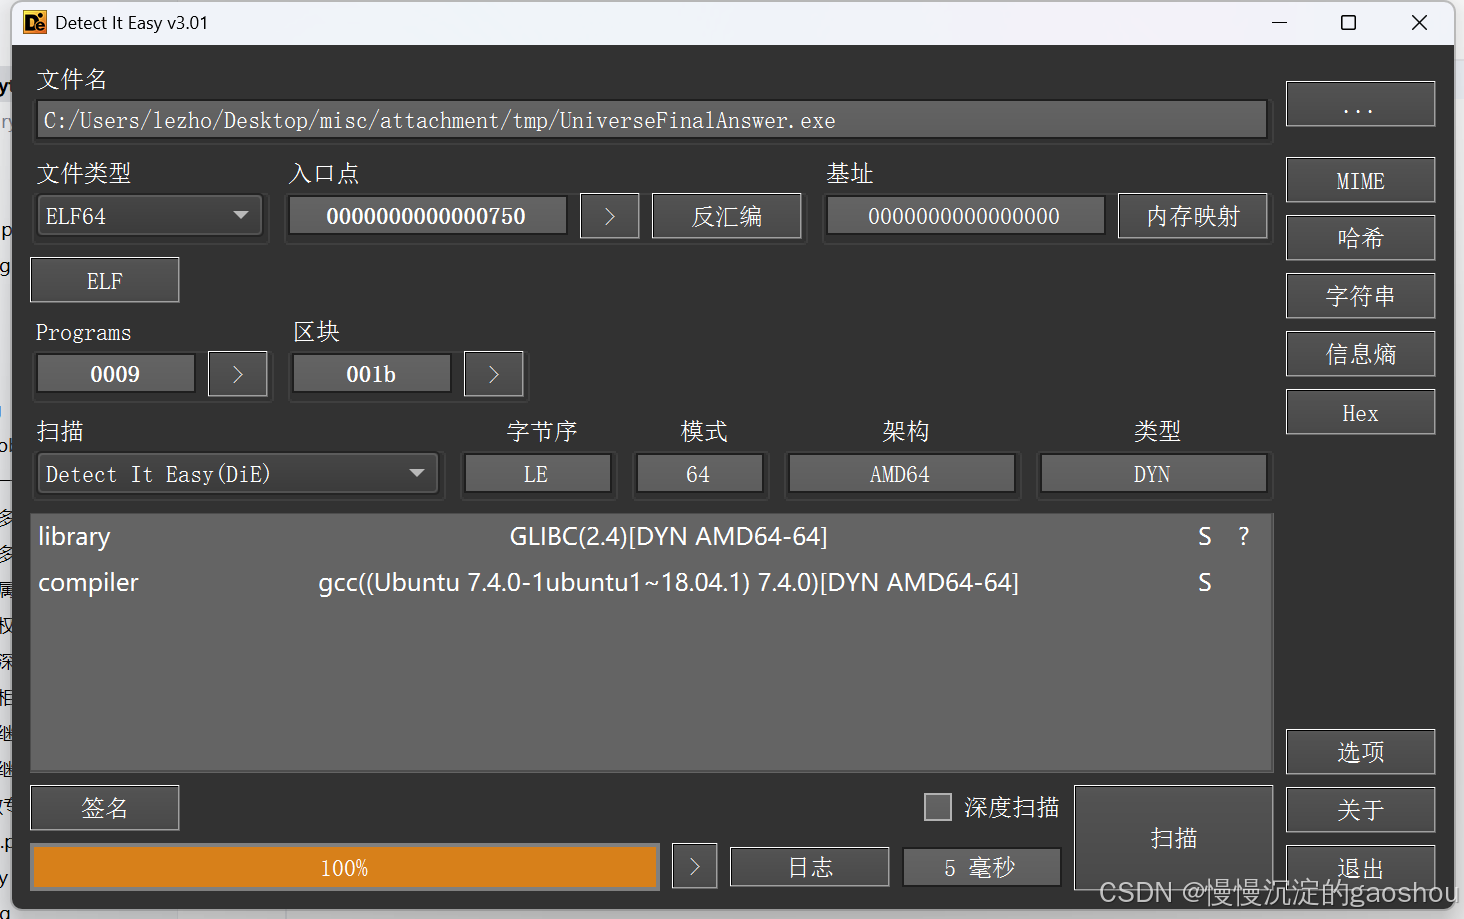Image resolution: width=1464 pixels, height=919 pixels.
Task: Click the base address field 0000000000000000
Action: (965, 216)
